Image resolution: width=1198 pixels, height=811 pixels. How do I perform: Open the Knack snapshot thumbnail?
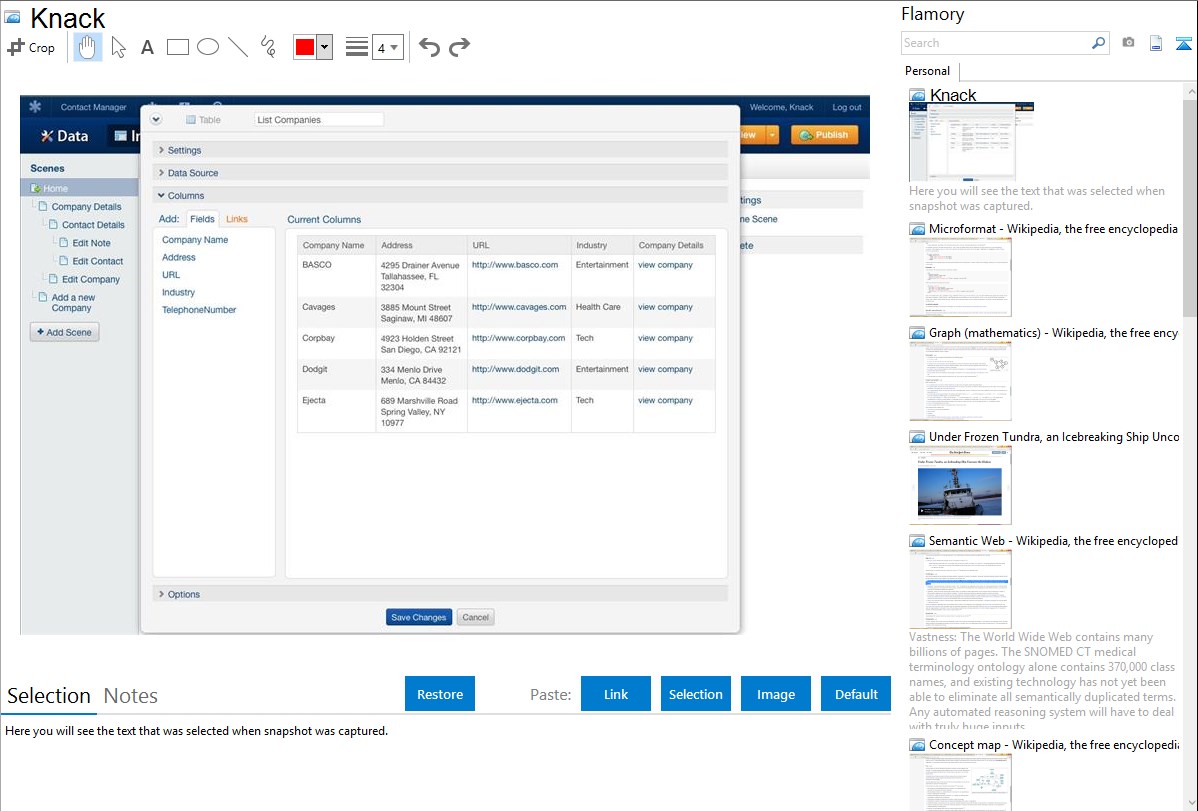click(971, 142)
